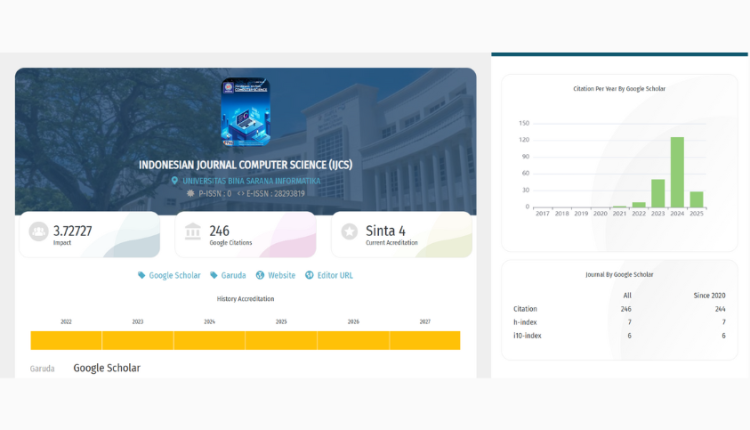
Task: Click the 3.72727 Impact value
Action: pyautogui.click(x=72, y=231)
